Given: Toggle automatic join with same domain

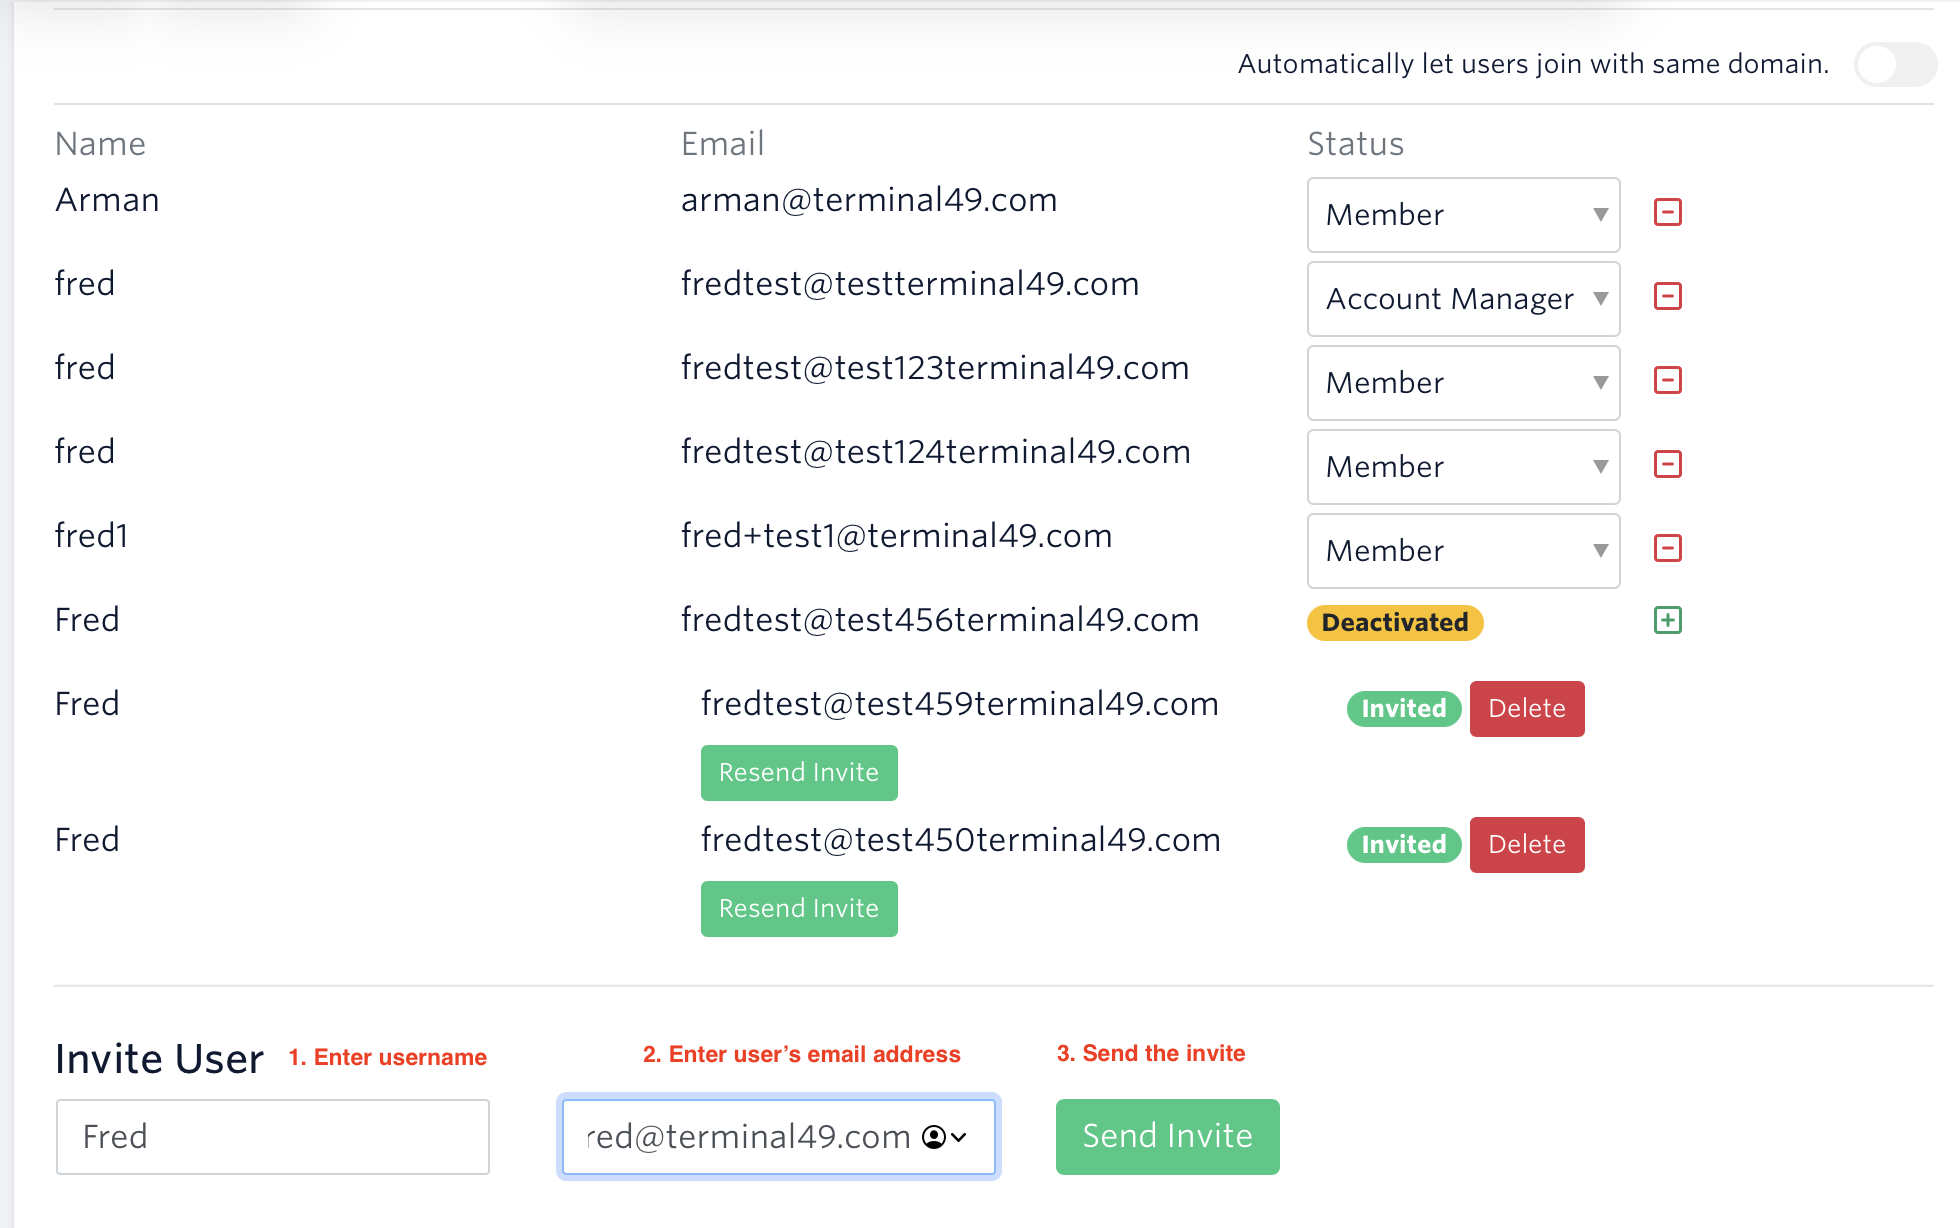Looking at the screenshot, I should click(x=1895, y=65).
